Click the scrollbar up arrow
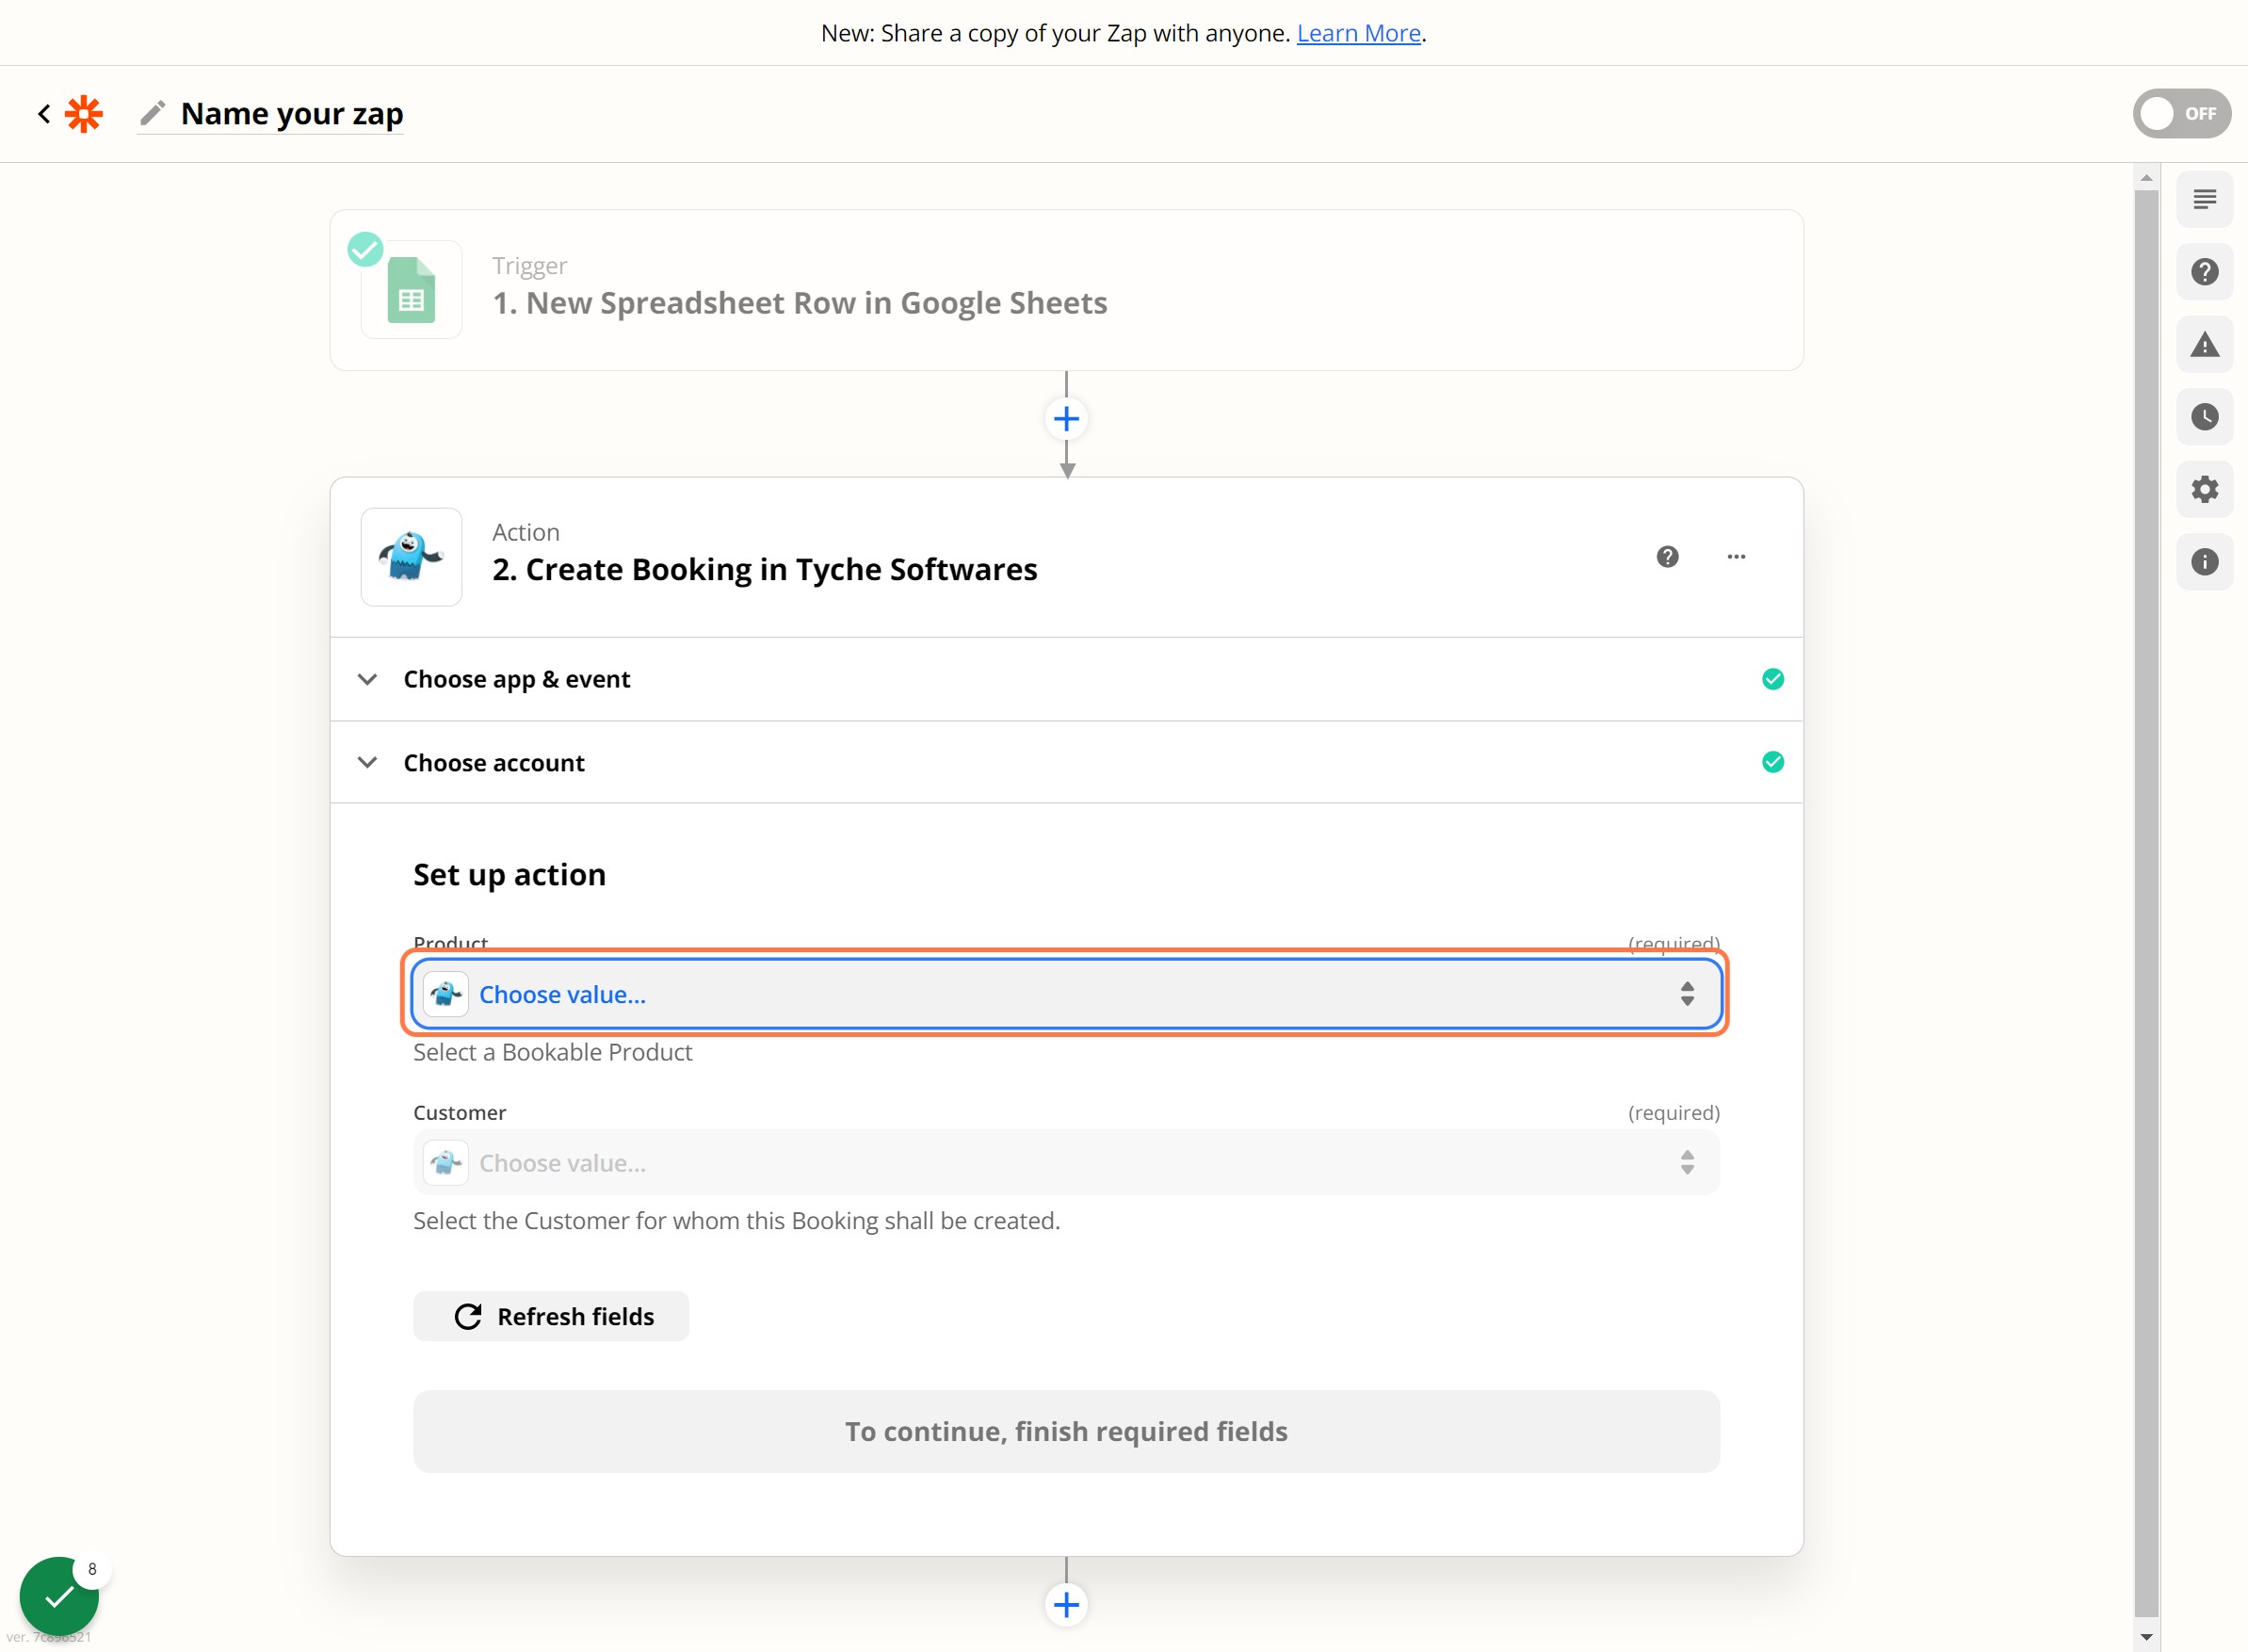The width and height of the screenshot is (2248, 1652). pyautogui.click(x=2146, y=178)
